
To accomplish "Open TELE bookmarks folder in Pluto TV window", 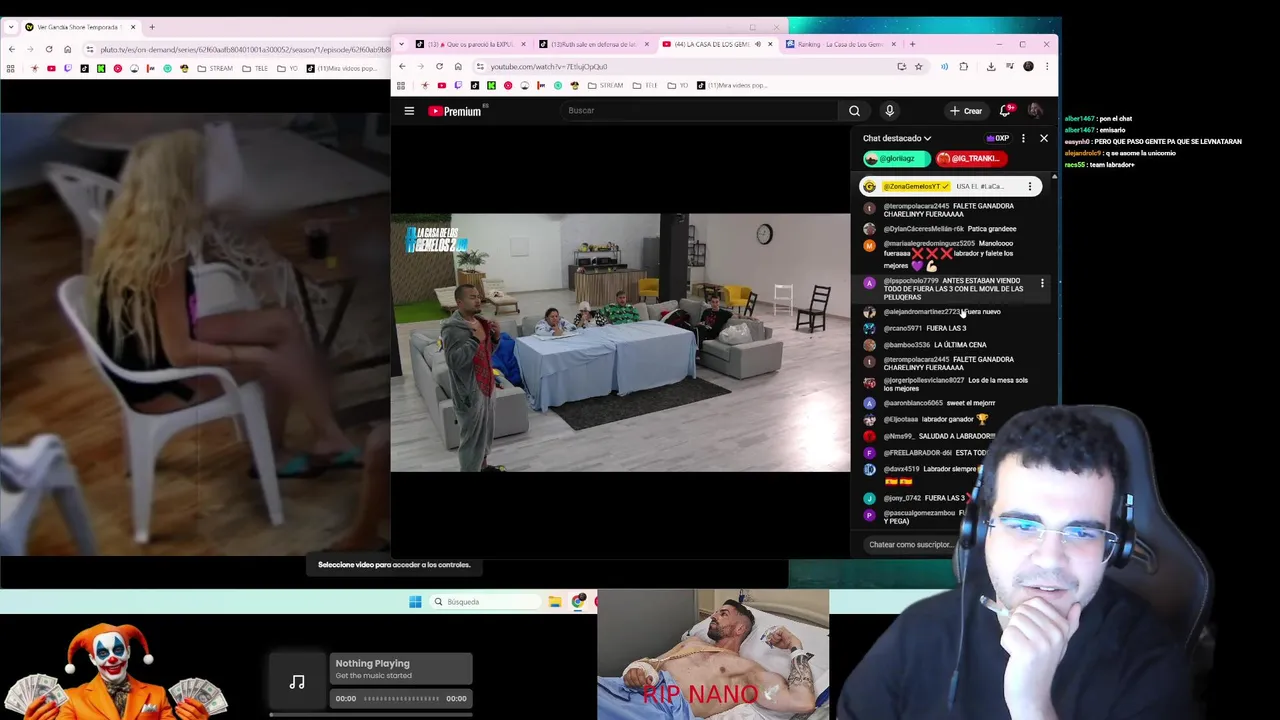I will pyautogui.click(x=255, y=69).
